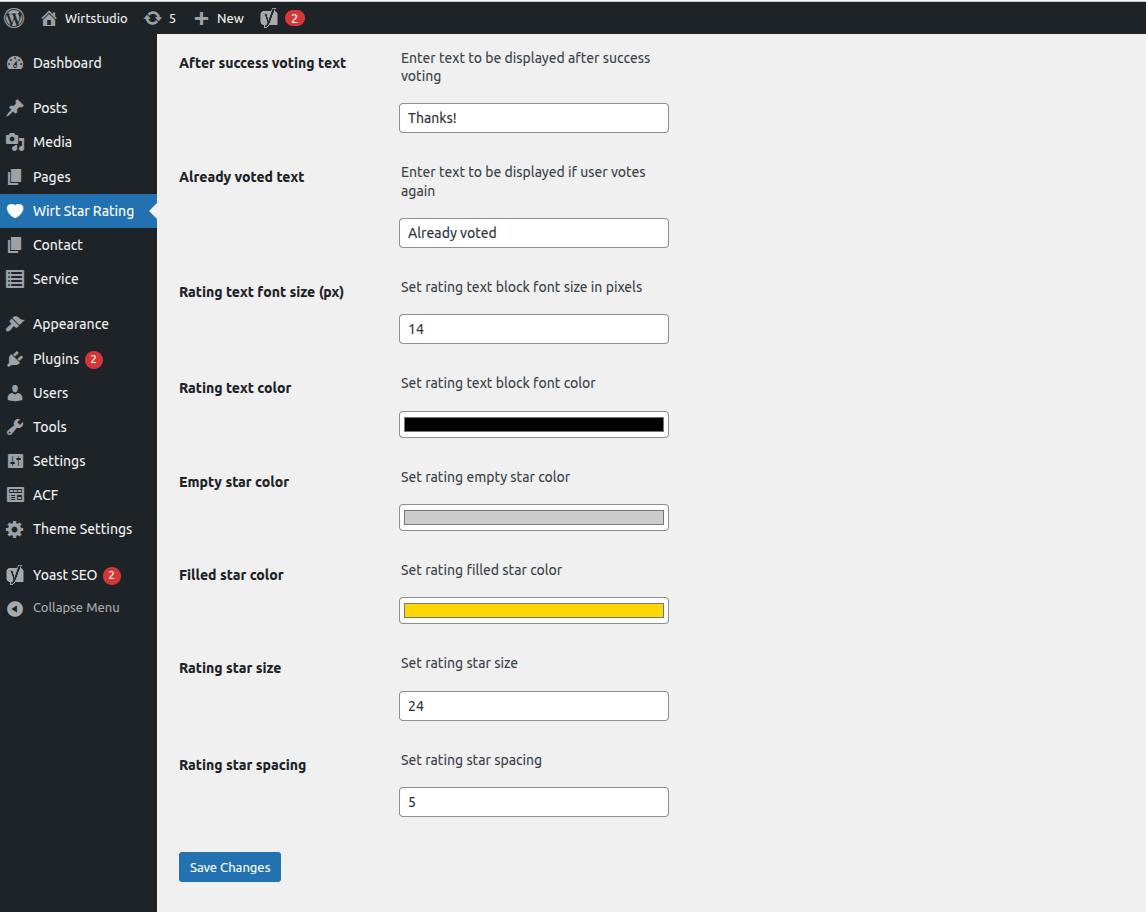The height and width of the screenshot is (912, 1146).
Task: Open the Tools wrench icon
Action: (x=16, y=426)
